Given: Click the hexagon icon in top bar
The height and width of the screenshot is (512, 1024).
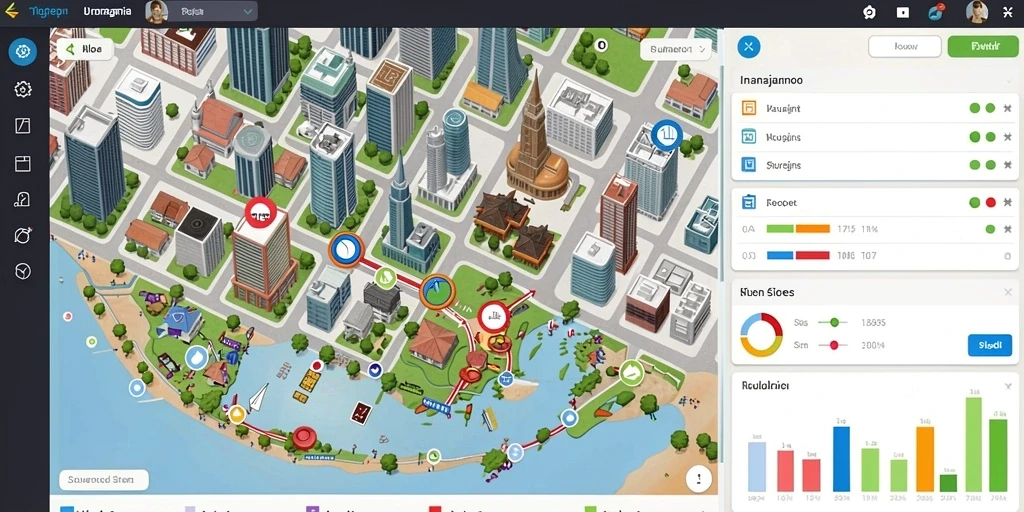Looking at the screenshot, I should pos(869,12).
